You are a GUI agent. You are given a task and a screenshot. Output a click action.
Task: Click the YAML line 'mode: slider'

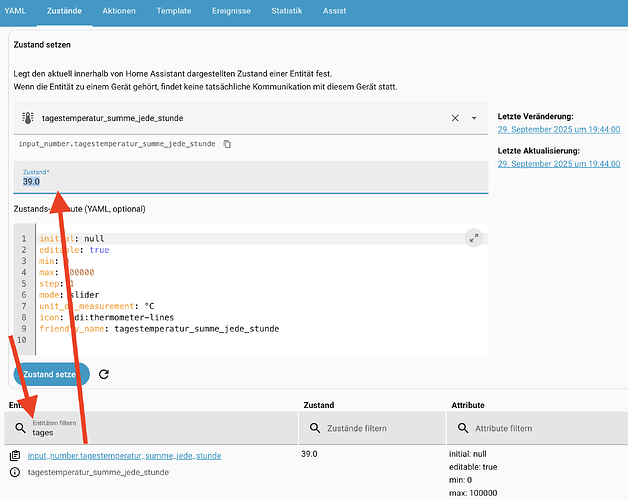coord(69,295)
